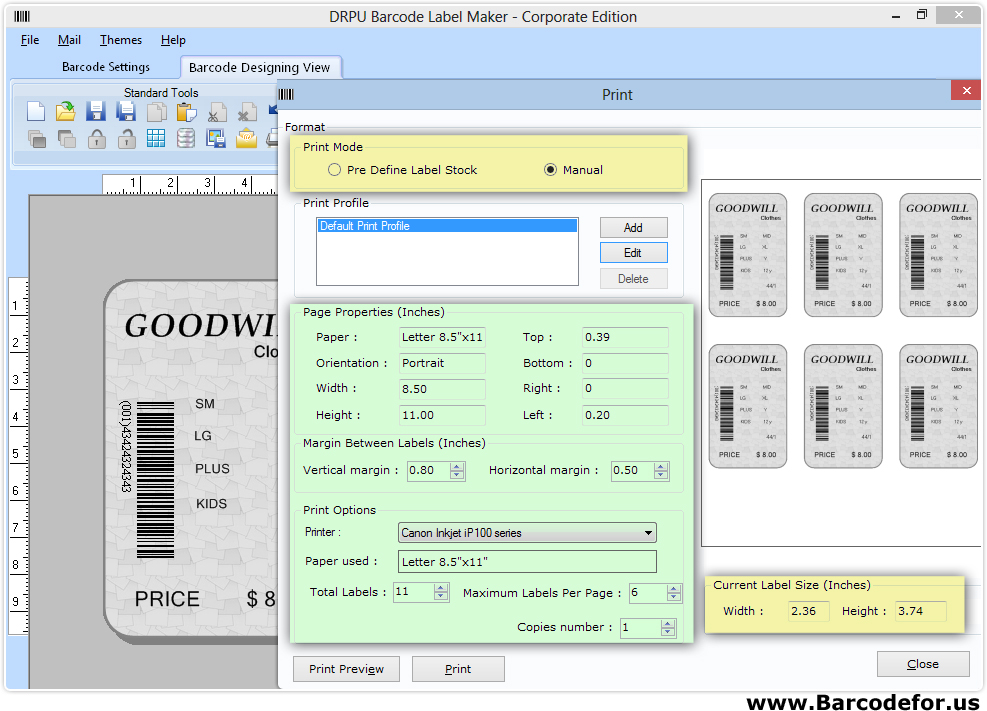Click the Save floppy disk icon
The image size is (987, 711).
tap(96, 112)
